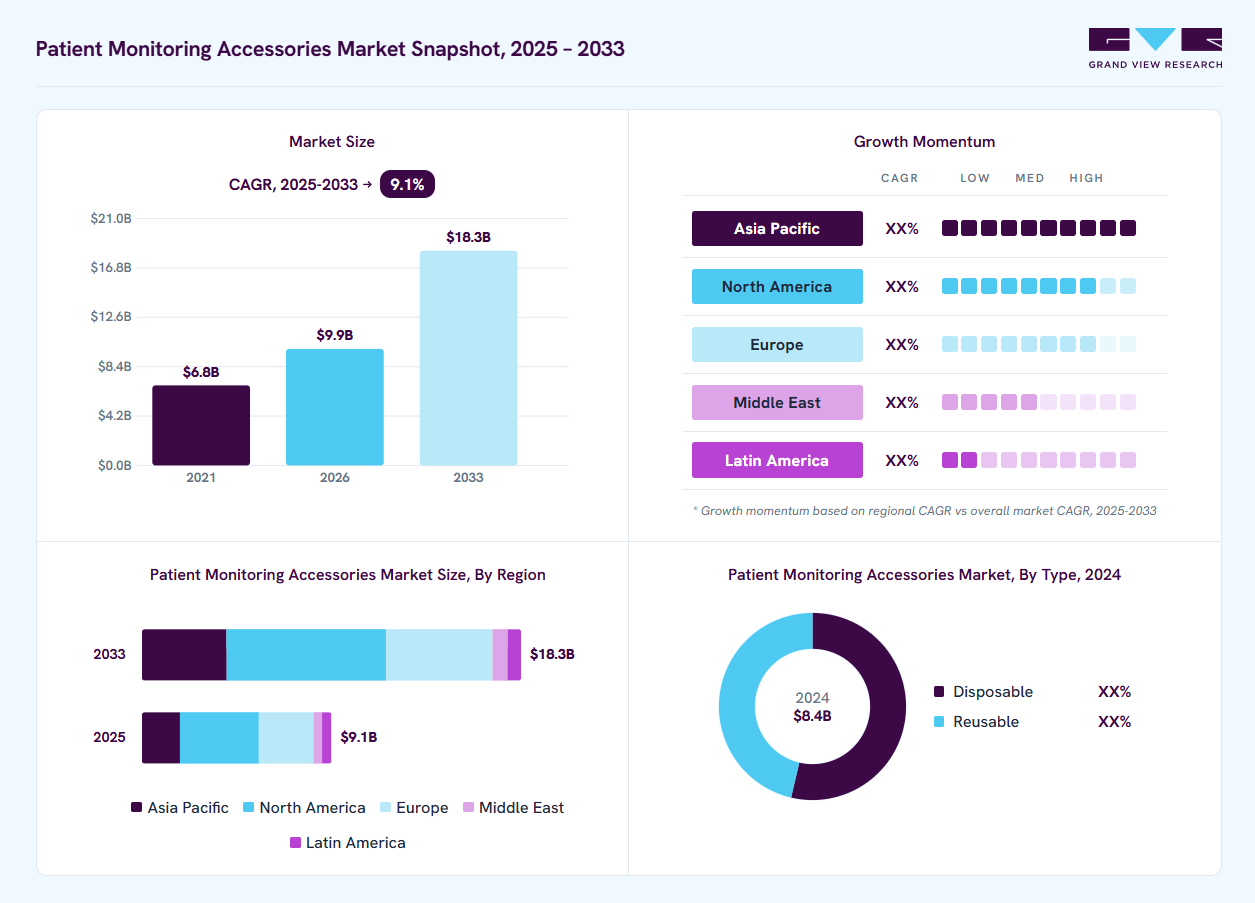The height and width of the screenshot is (903, 1255).
Task: Click the XX% value beside Reusable
Action: [x=1114, y=722]
